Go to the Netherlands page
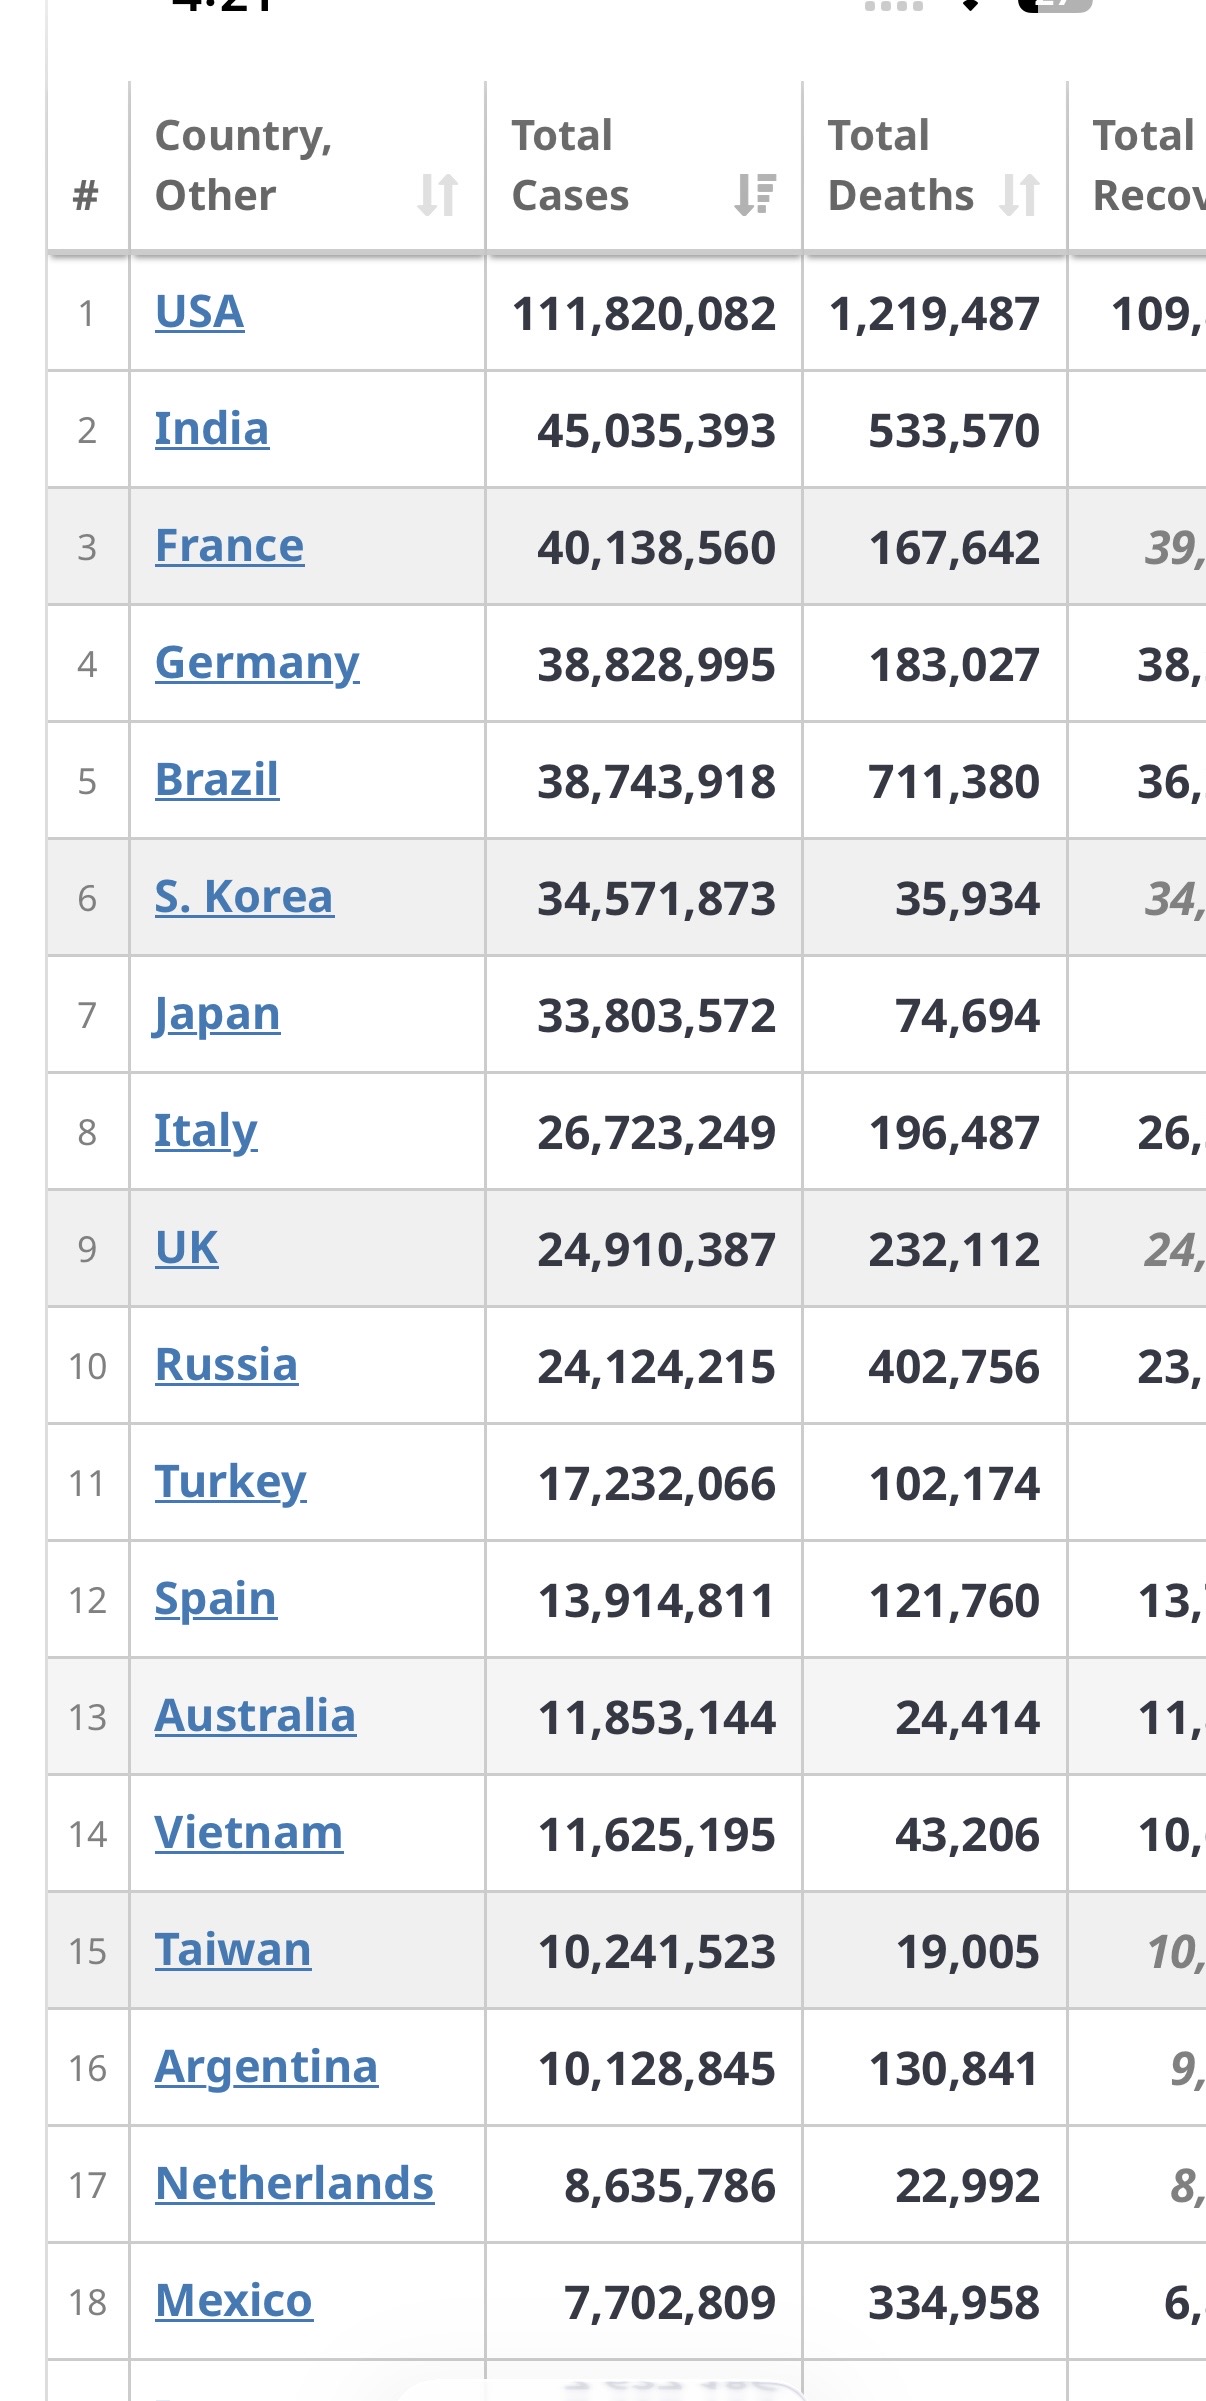Viewport: 1206px width, 2401px height. click(294, 2184)
